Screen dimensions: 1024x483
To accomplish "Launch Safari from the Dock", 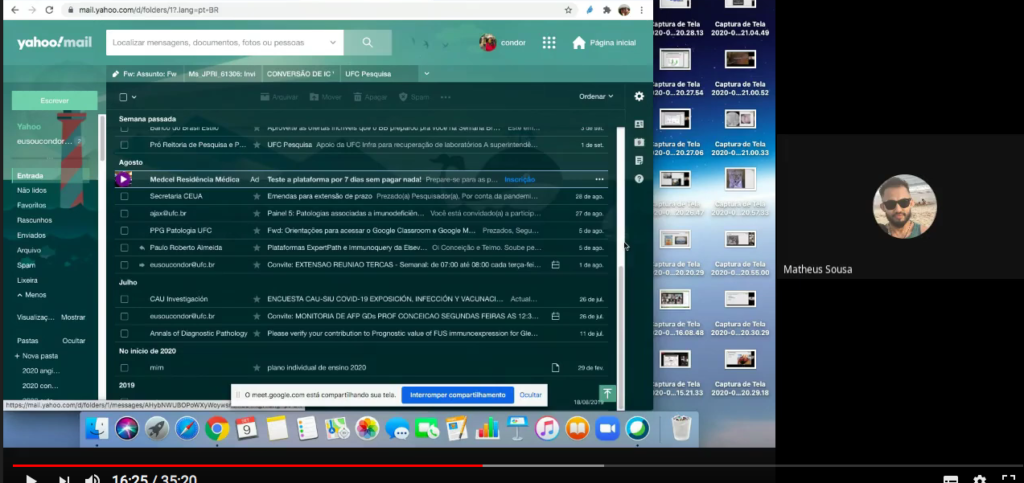I will pyautogui.click(x=187, y=428).
